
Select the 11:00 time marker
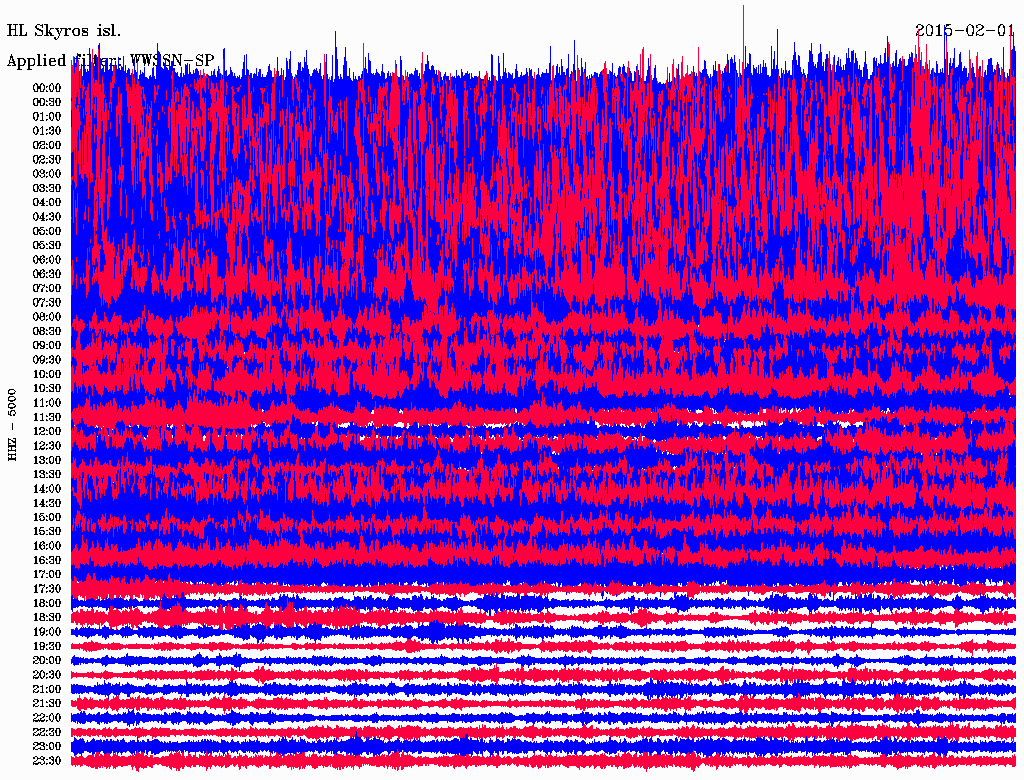pos(47,403)
